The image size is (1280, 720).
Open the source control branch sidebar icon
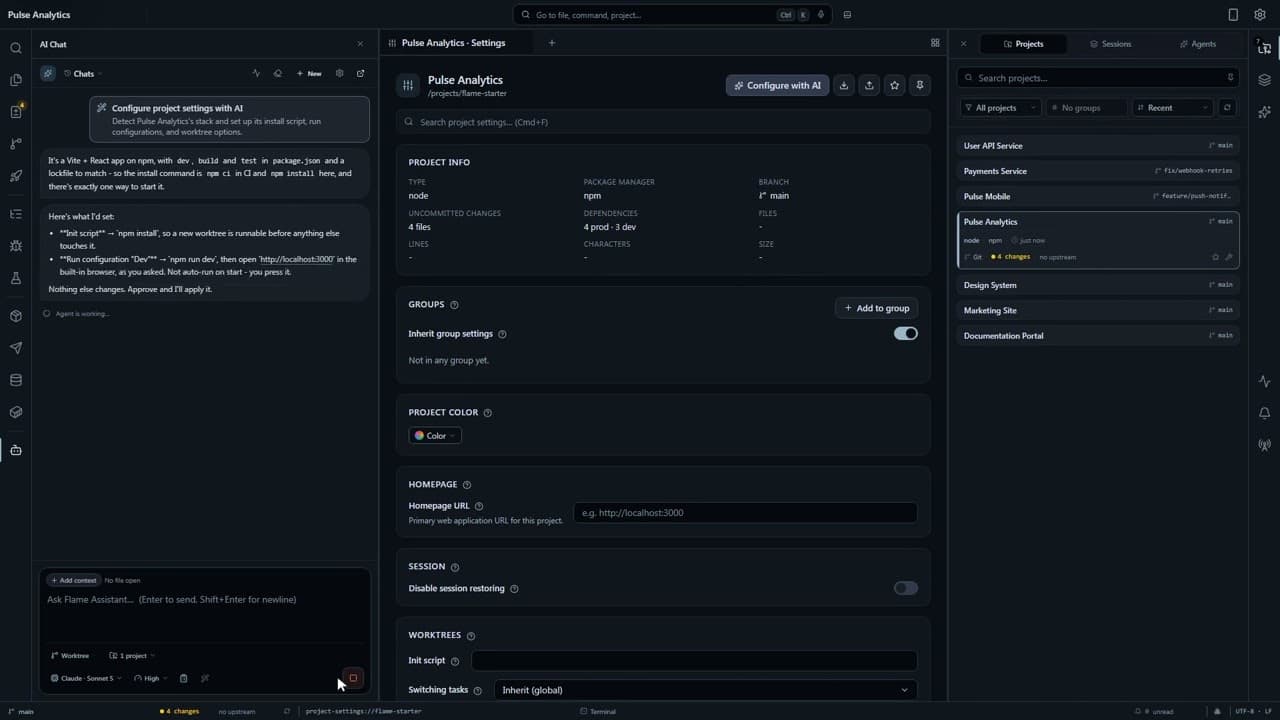(15, 144)
